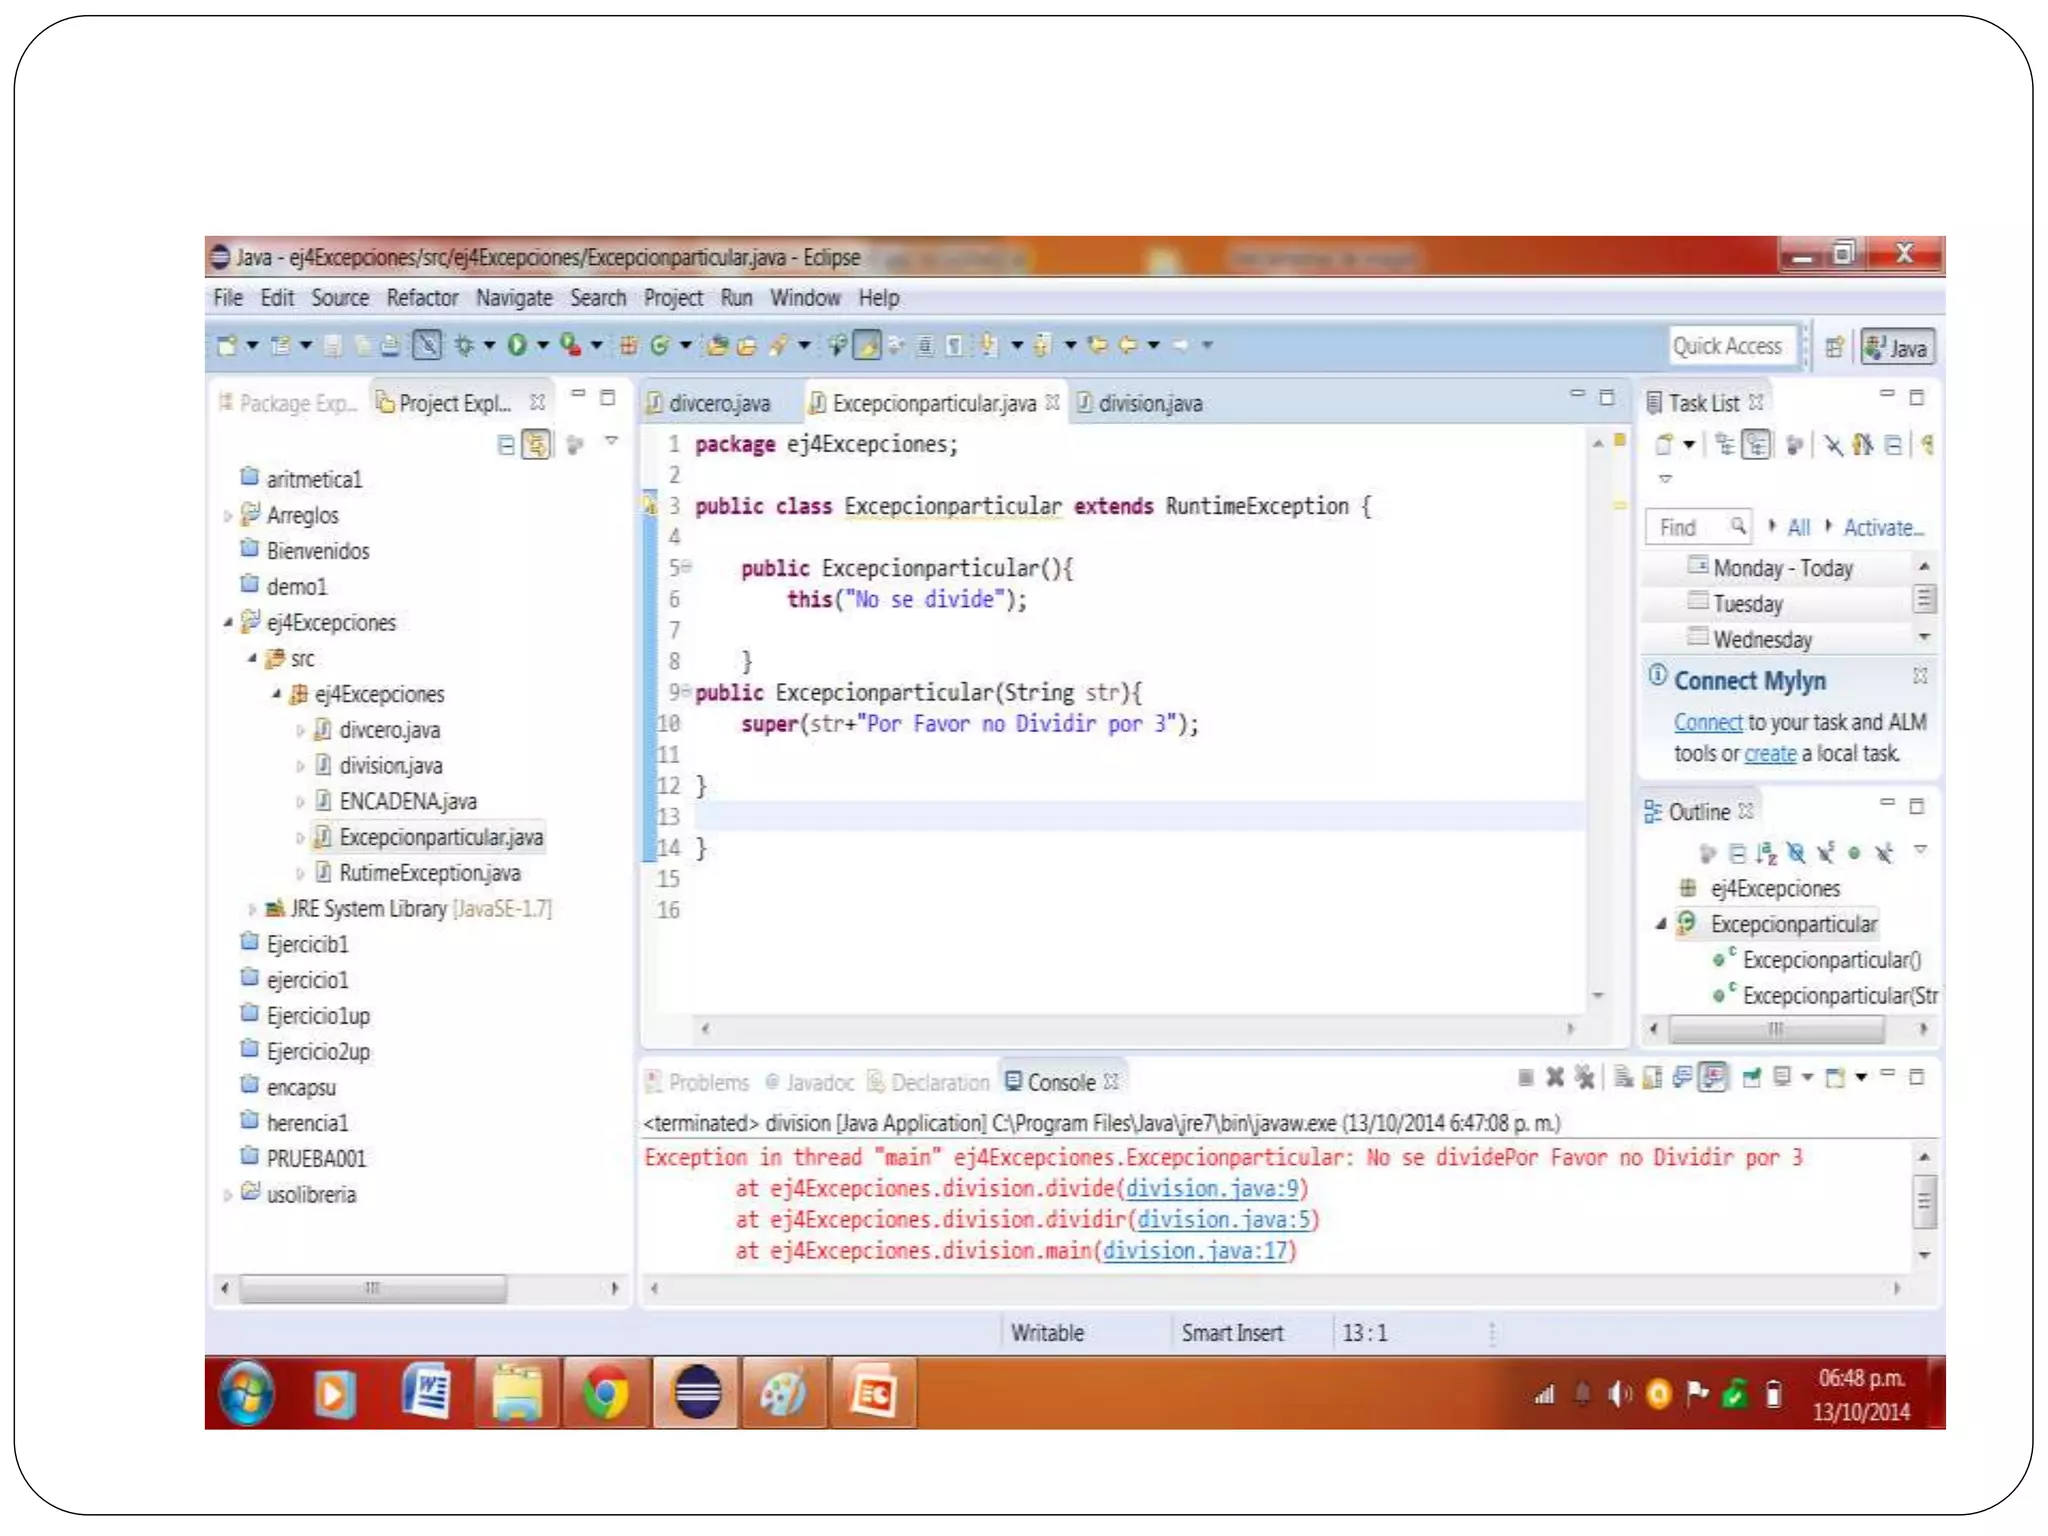Toggle Show Console When Standard Error Changes

point(1713,1077)
